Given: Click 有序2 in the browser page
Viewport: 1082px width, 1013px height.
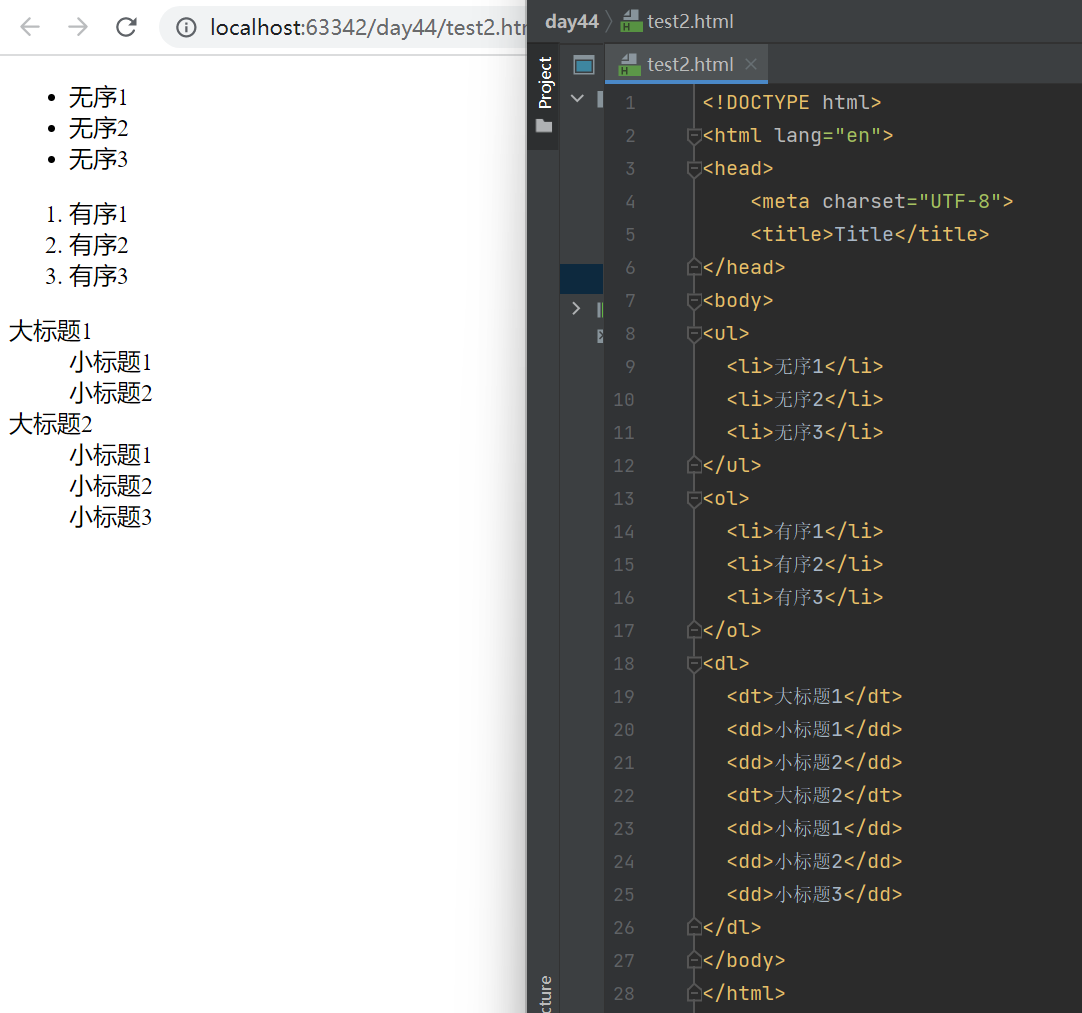Looking at the screenshot, I should 98,245.
